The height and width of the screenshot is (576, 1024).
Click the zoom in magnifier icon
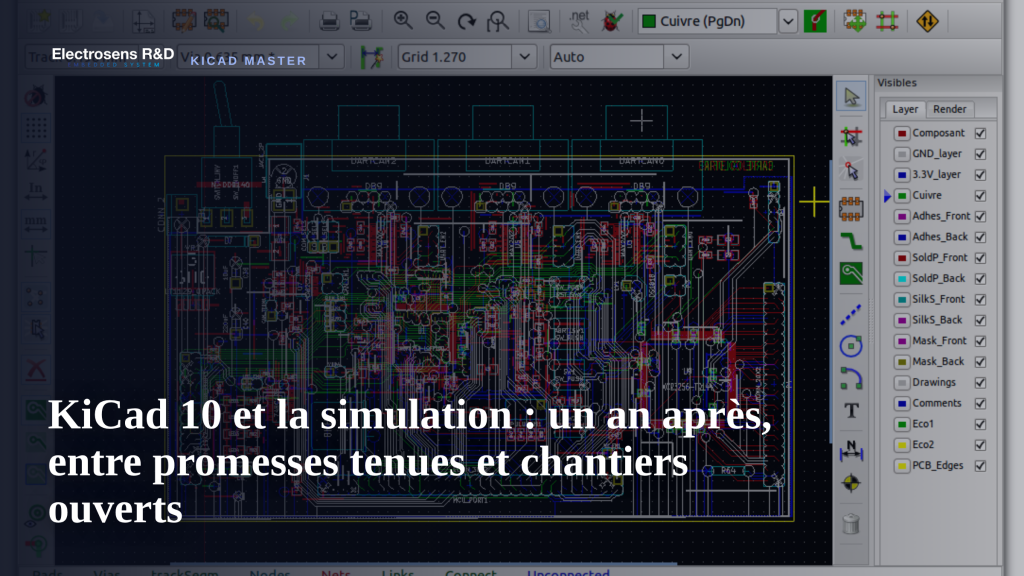coord(403,20)
